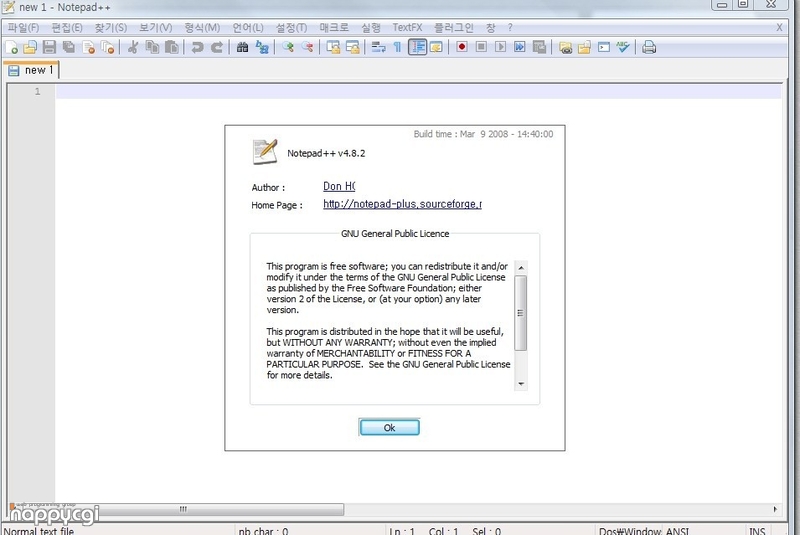The width and height of the screenshot is (800, 535).
Task: Open the 언어(L) menu
Action: (x=247, y=28)
